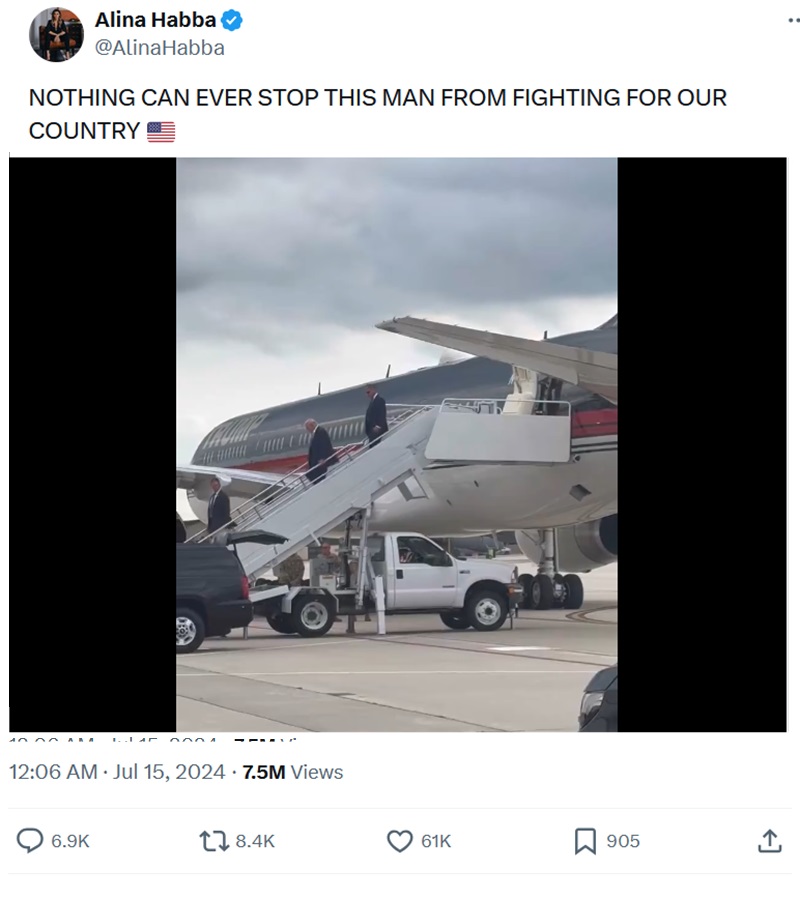Click the 8.4K reposts count
The image size is (800, 899).
(255, 841)
